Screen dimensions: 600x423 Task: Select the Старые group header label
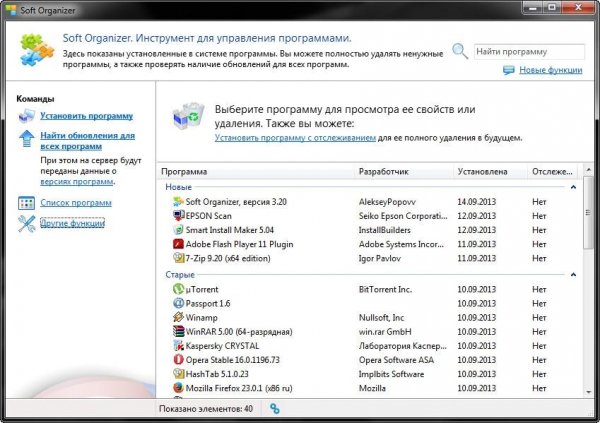[180, 275]
